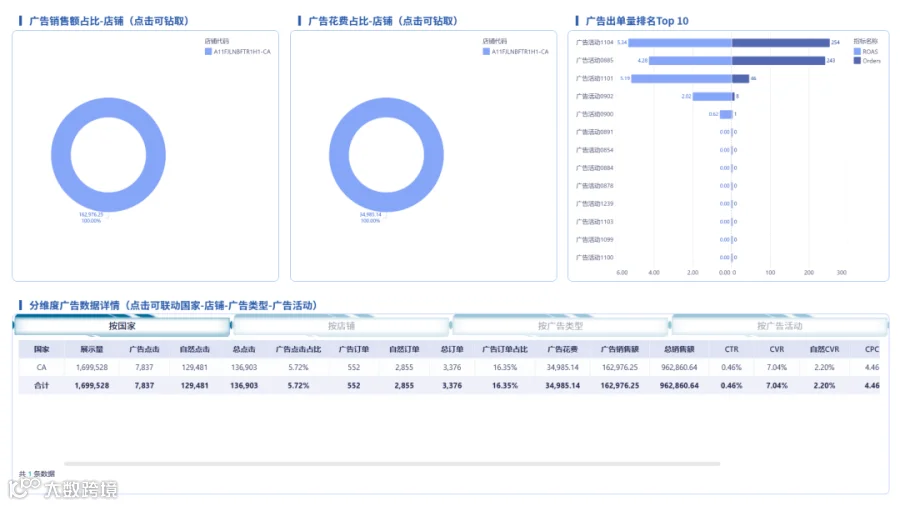Select the CA country row cell
The height and width of the screenshot is (506, 900).
pyautogui.click(x=41, y=367)
